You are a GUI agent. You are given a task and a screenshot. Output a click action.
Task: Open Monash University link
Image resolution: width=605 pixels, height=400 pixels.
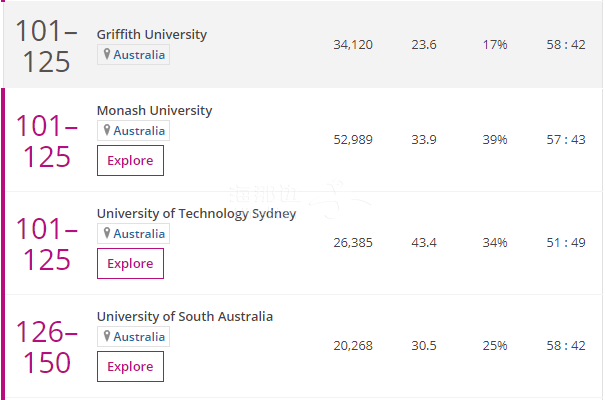coord(154,110)
